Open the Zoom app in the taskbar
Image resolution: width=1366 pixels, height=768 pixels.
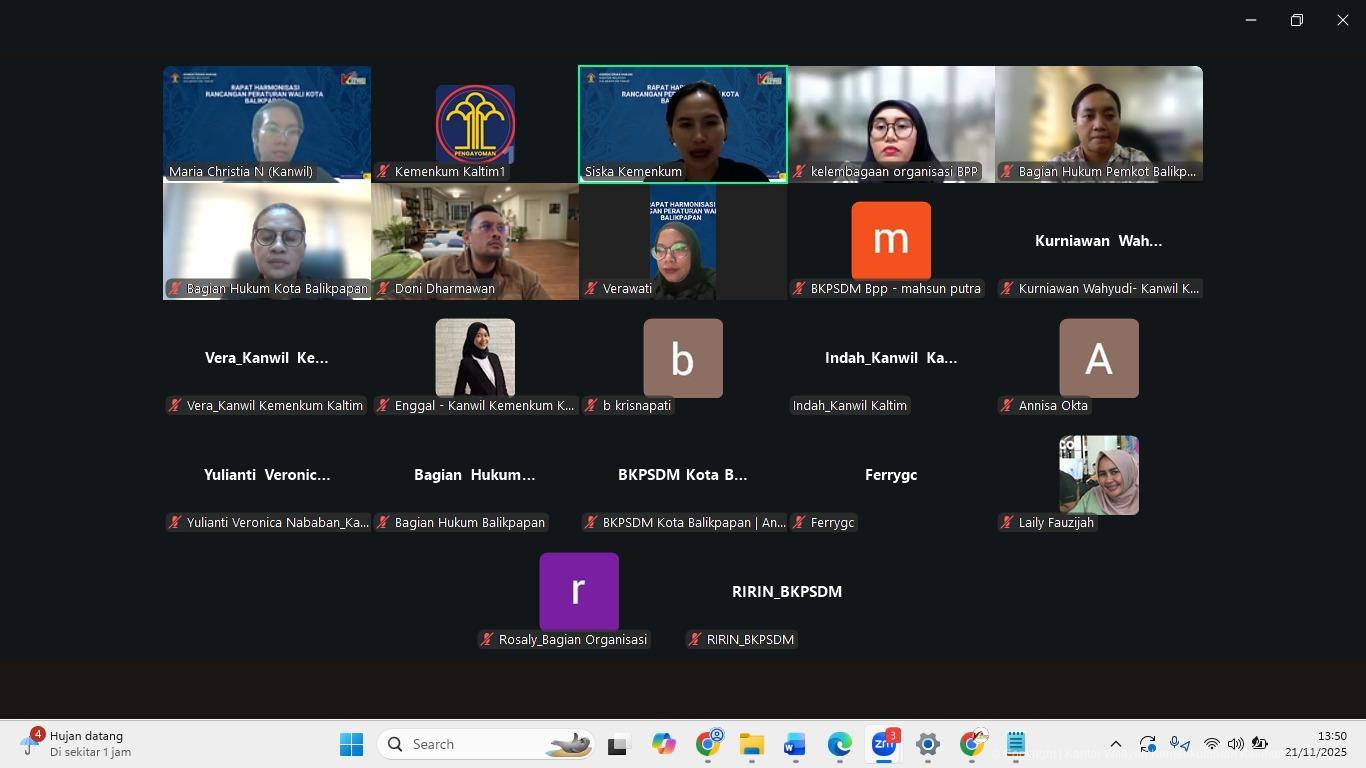pos(883,744)
